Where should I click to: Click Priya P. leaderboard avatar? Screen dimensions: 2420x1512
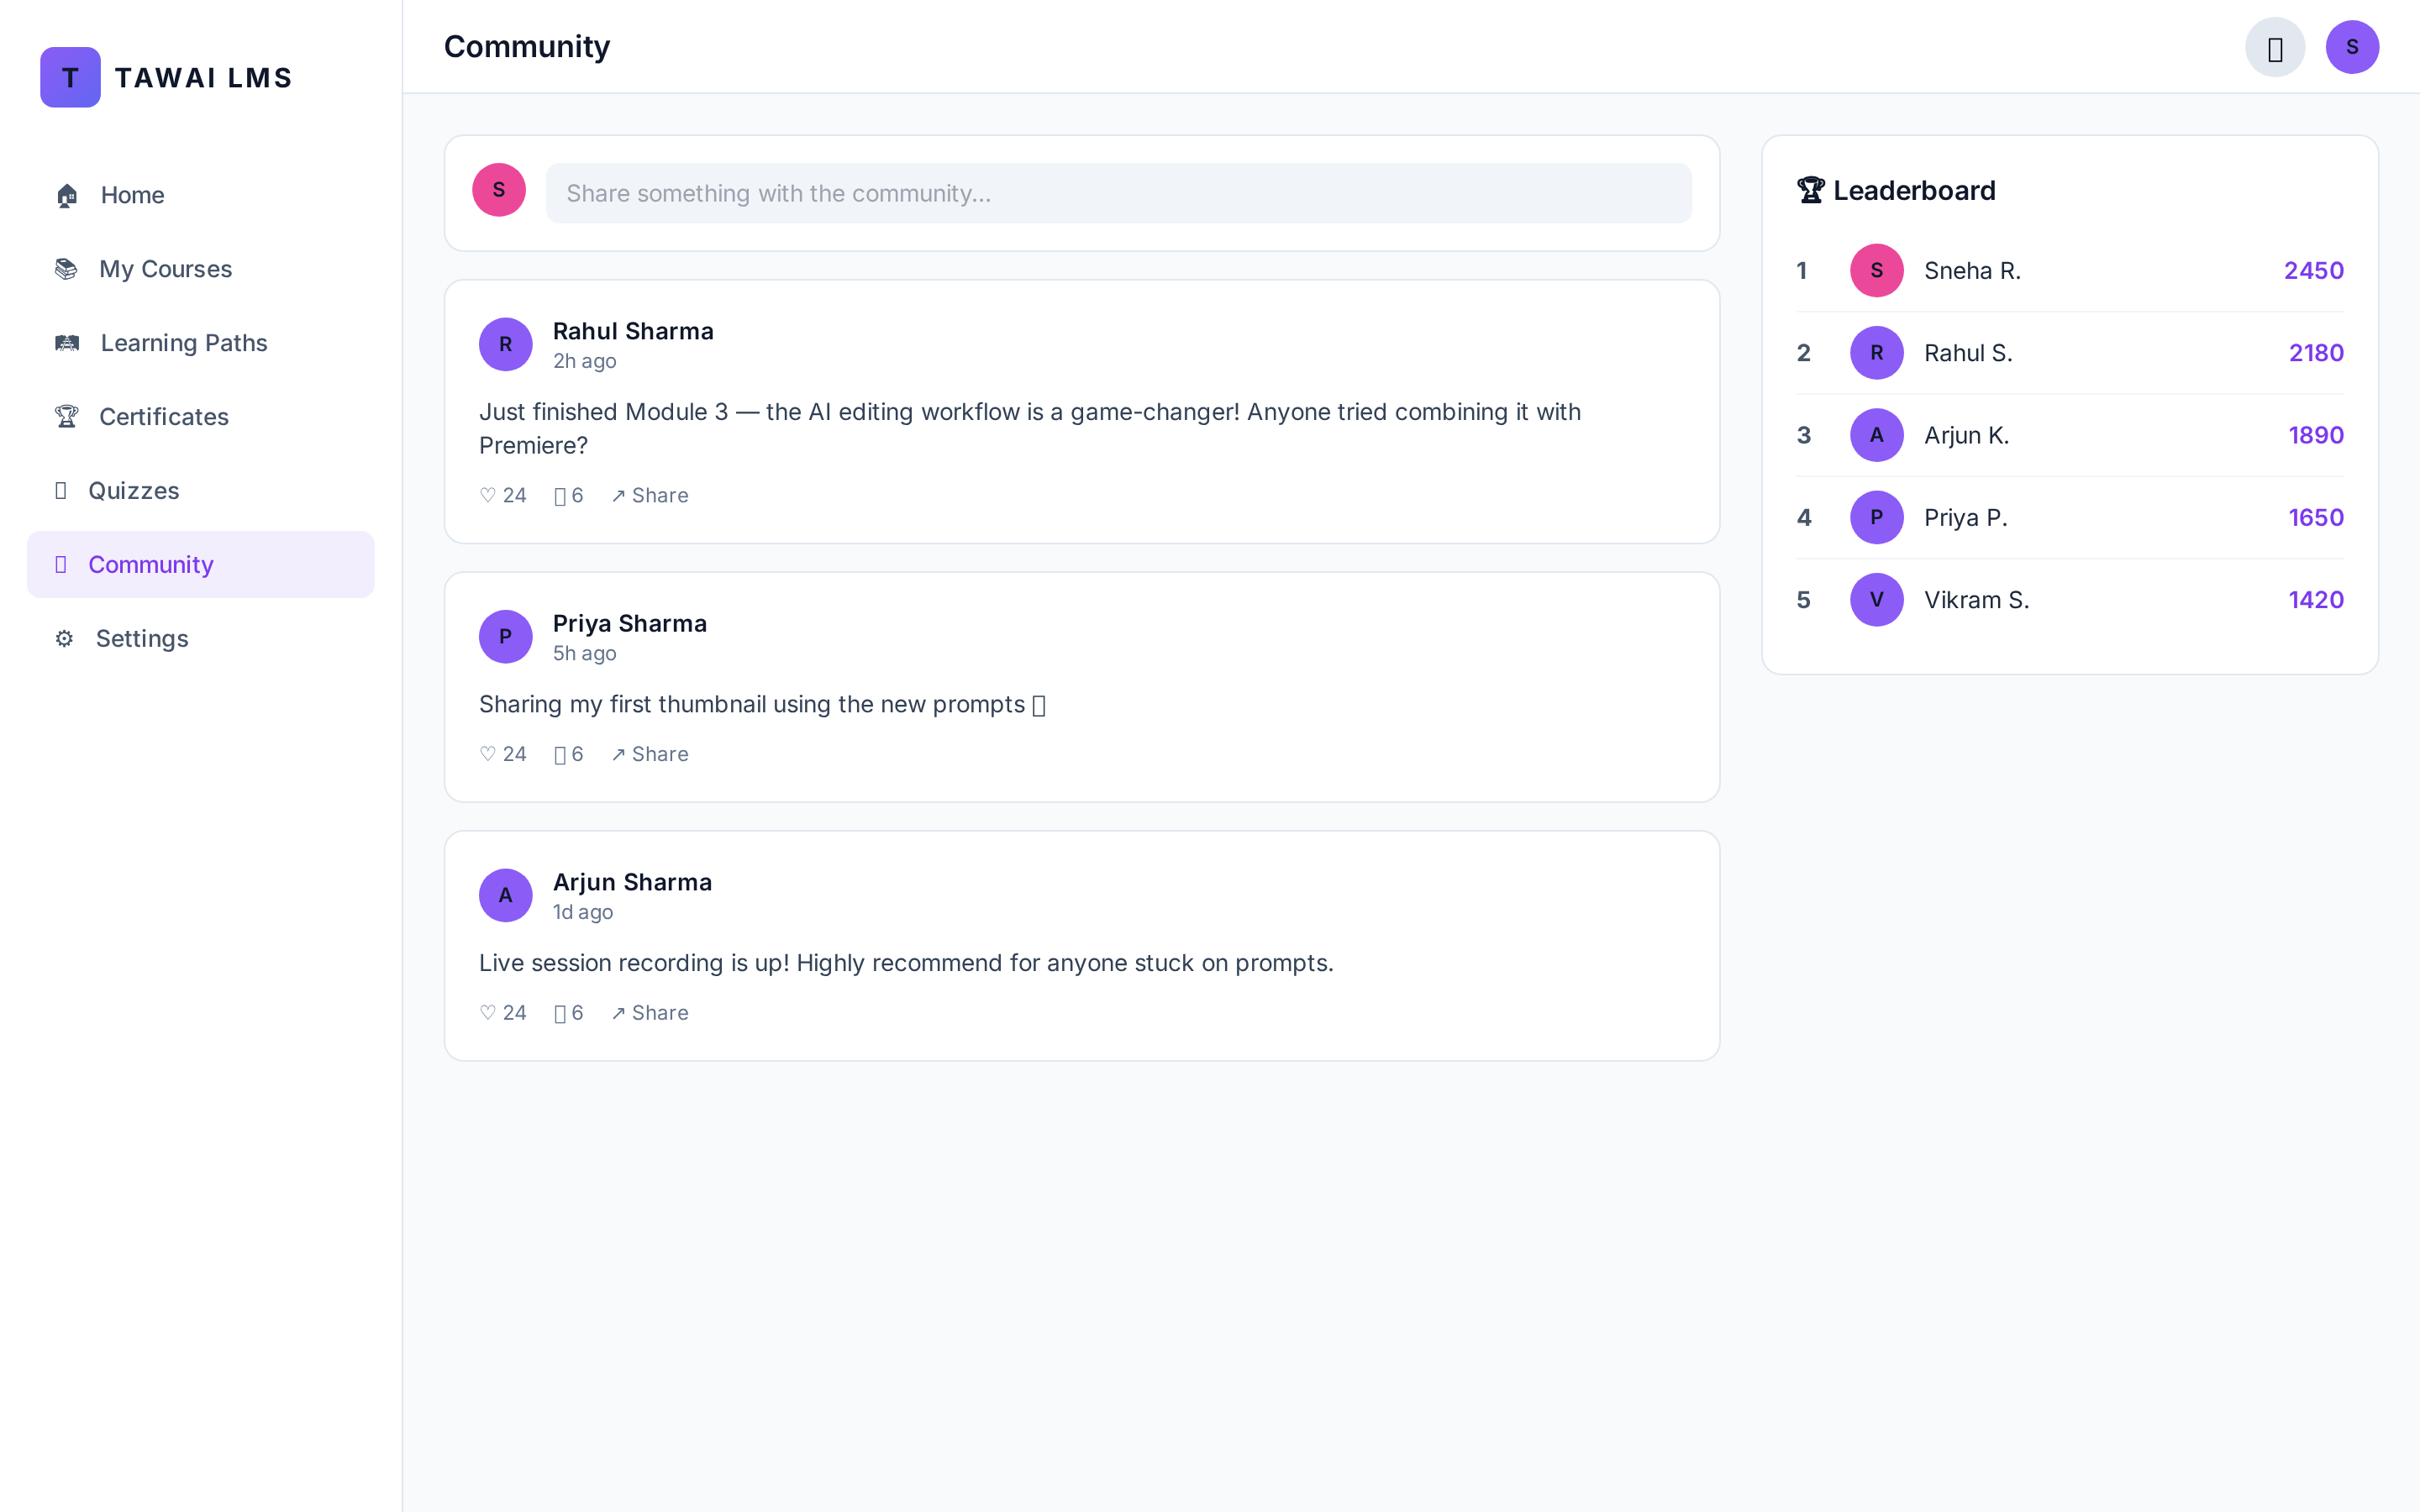tap(1877, 517)
